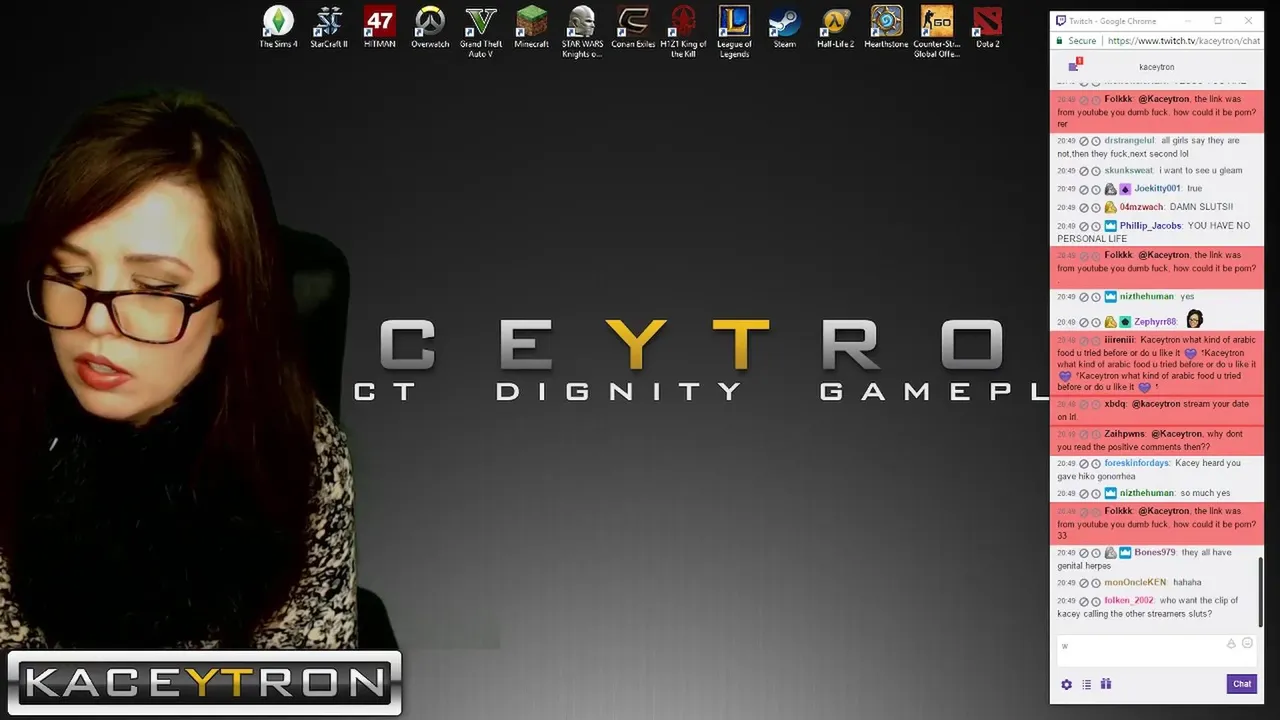Open username Joekitty001 in chat
The height and width of the screenshot is (720, 1280).
pos(1157,188)
